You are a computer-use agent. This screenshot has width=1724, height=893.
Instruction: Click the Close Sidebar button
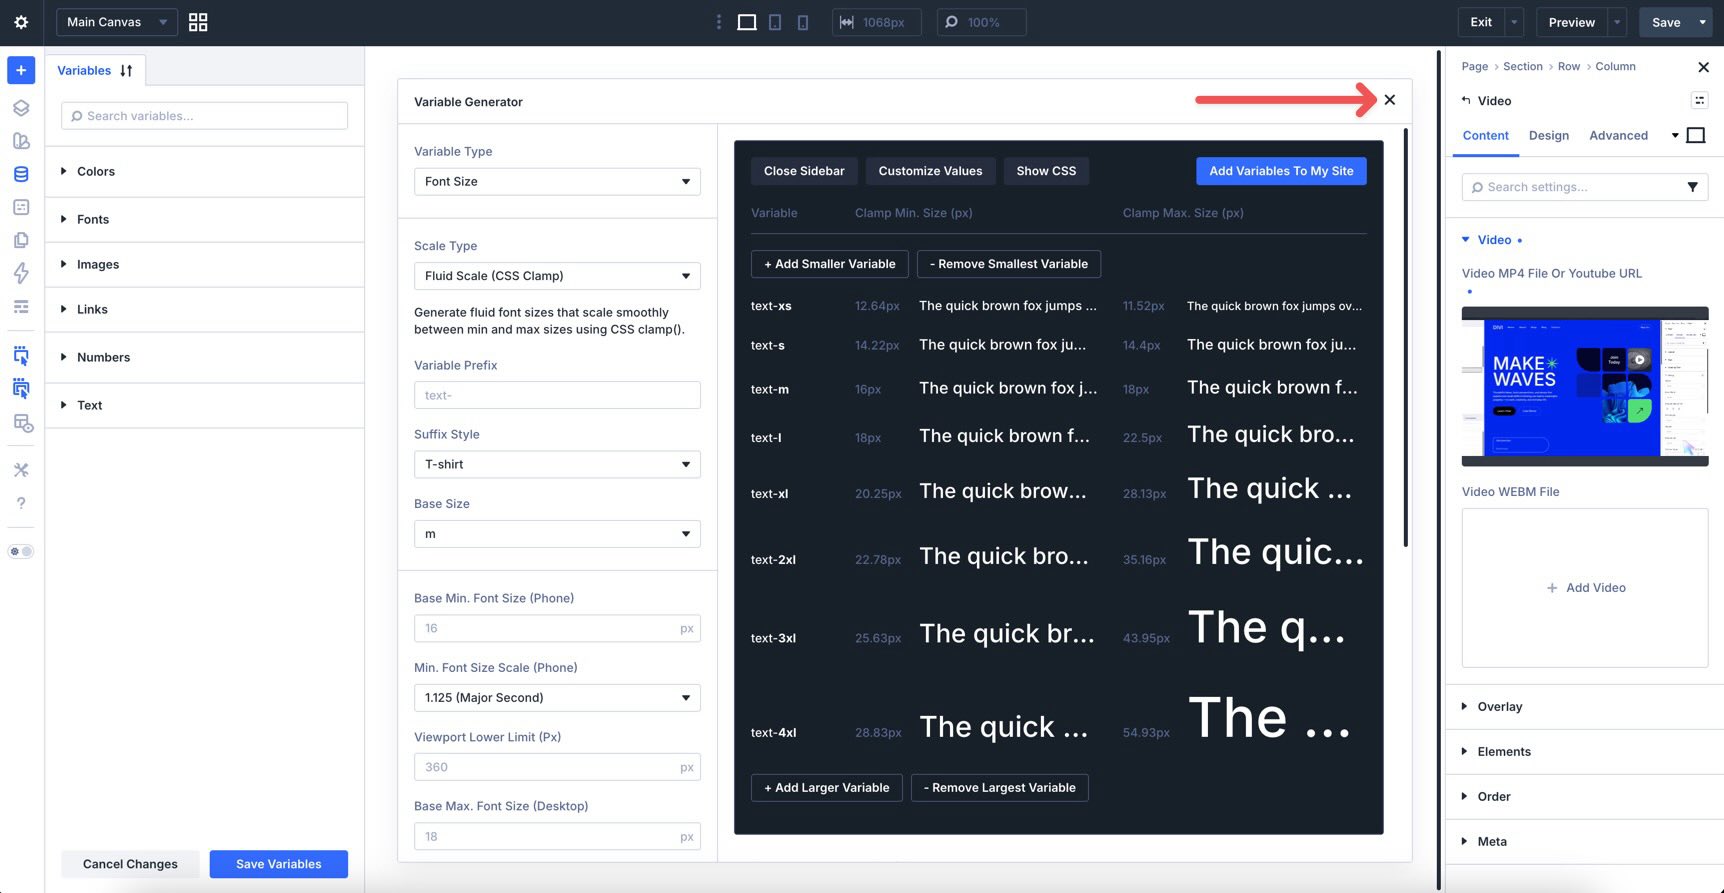tap(804, 171)
